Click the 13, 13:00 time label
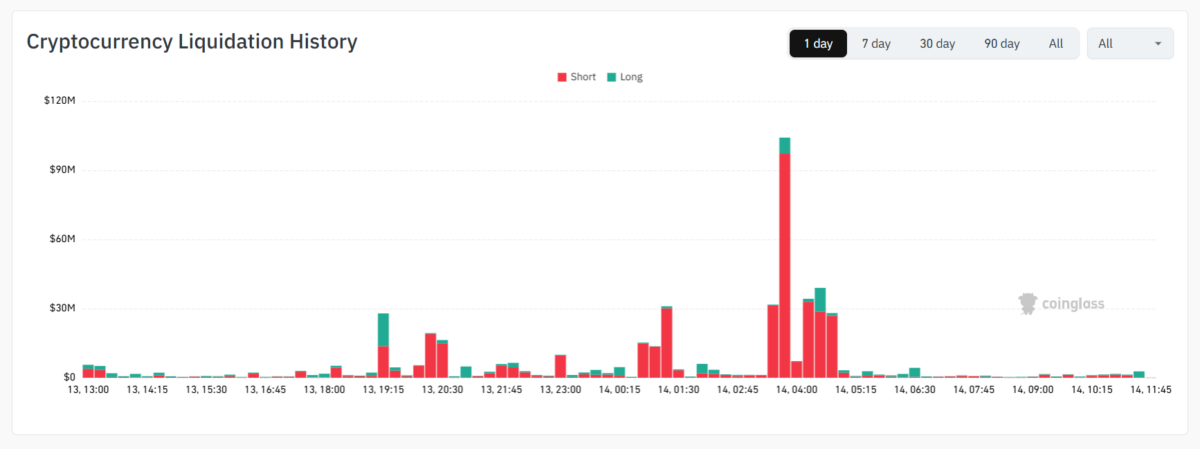1200x449 pixels. pyautogui.click(x=88, y=391)
